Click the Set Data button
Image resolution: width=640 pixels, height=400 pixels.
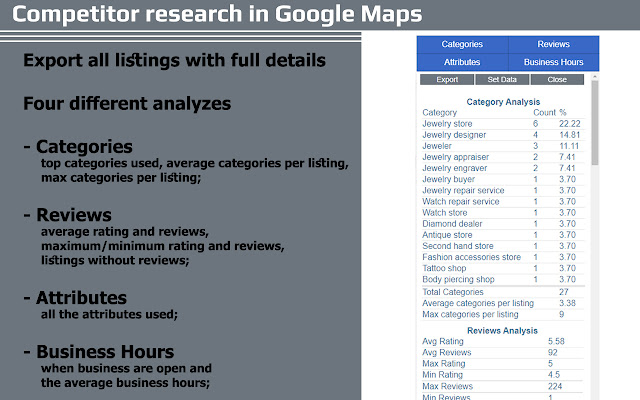coord(502,80)
